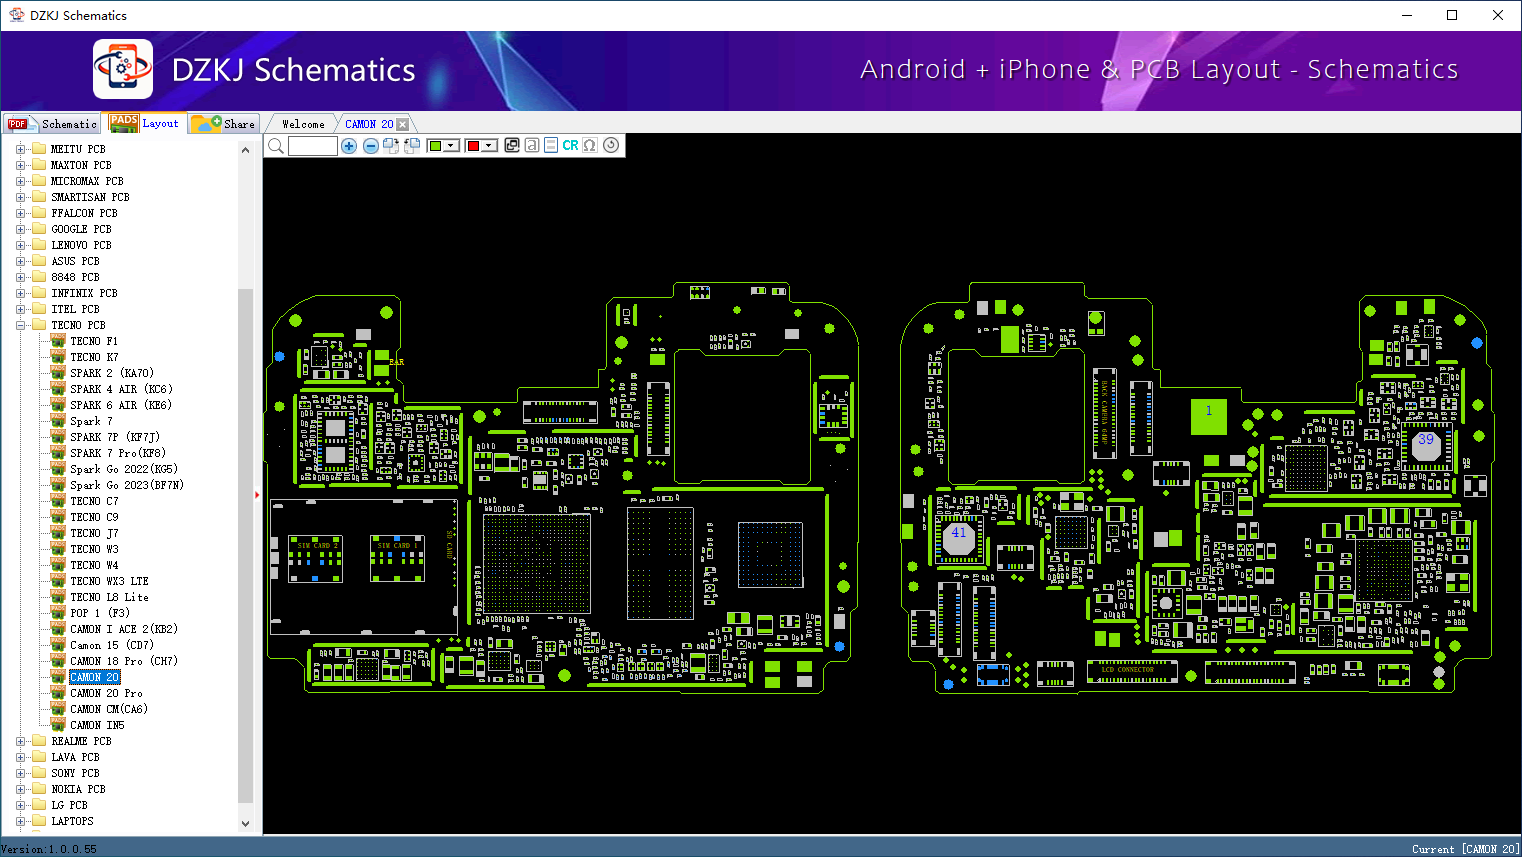The width and height of the screenshot is (1522, 857).
Task: Click the cyan CR icon
Action: click(570, 145)
